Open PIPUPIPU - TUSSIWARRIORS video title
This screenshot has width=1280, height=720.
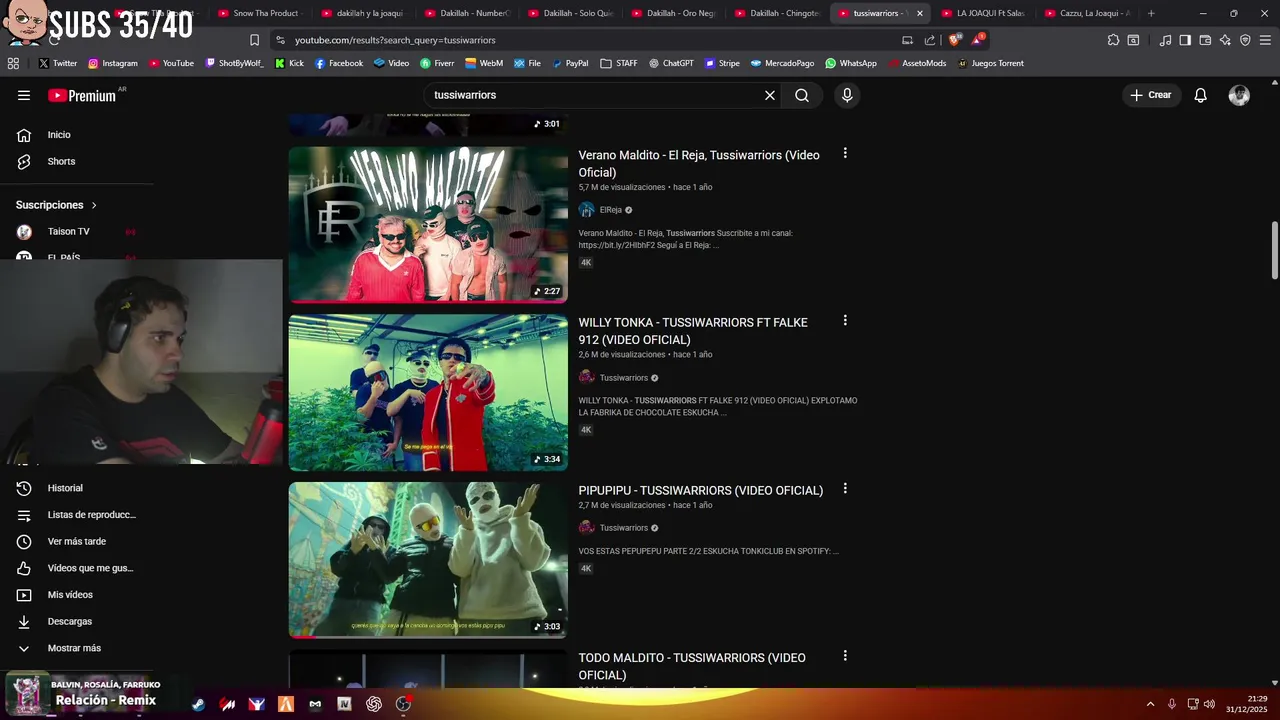pos(701,490)
